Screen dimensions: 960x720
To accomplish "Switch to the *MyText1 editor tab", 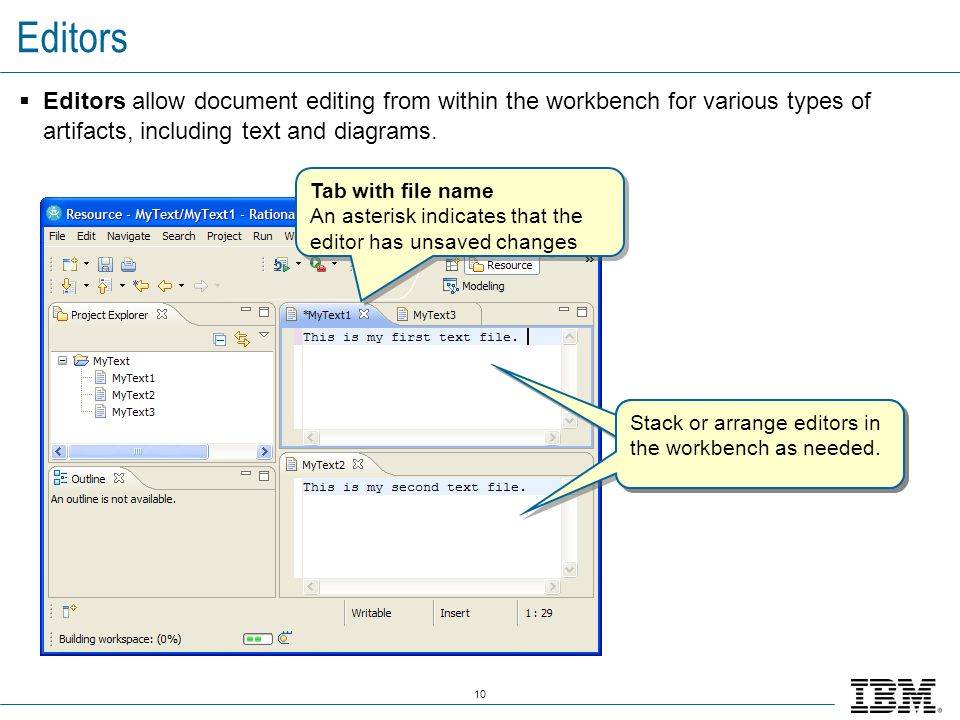I will tap(327, 315).
